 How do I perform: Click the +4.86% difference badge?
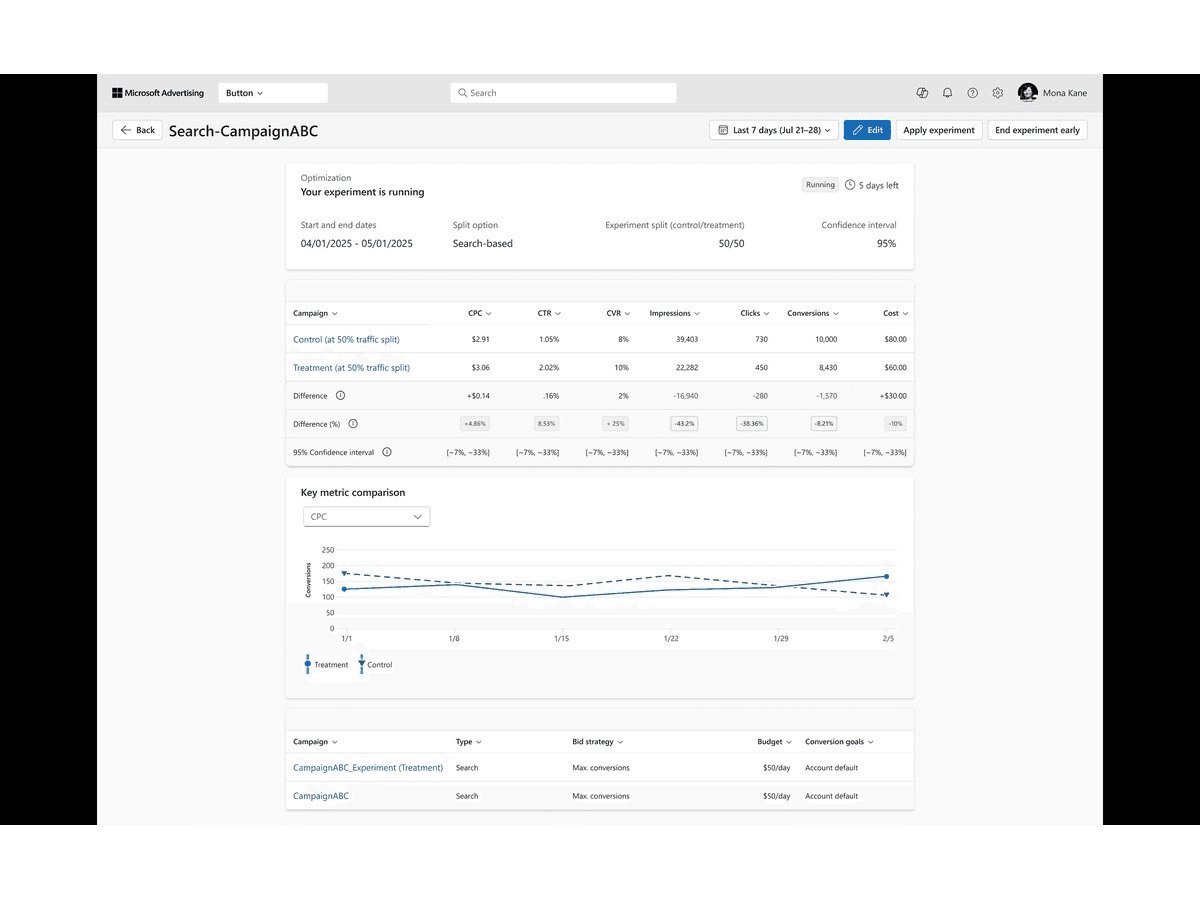pyautogui.click(x=475, y=424)
